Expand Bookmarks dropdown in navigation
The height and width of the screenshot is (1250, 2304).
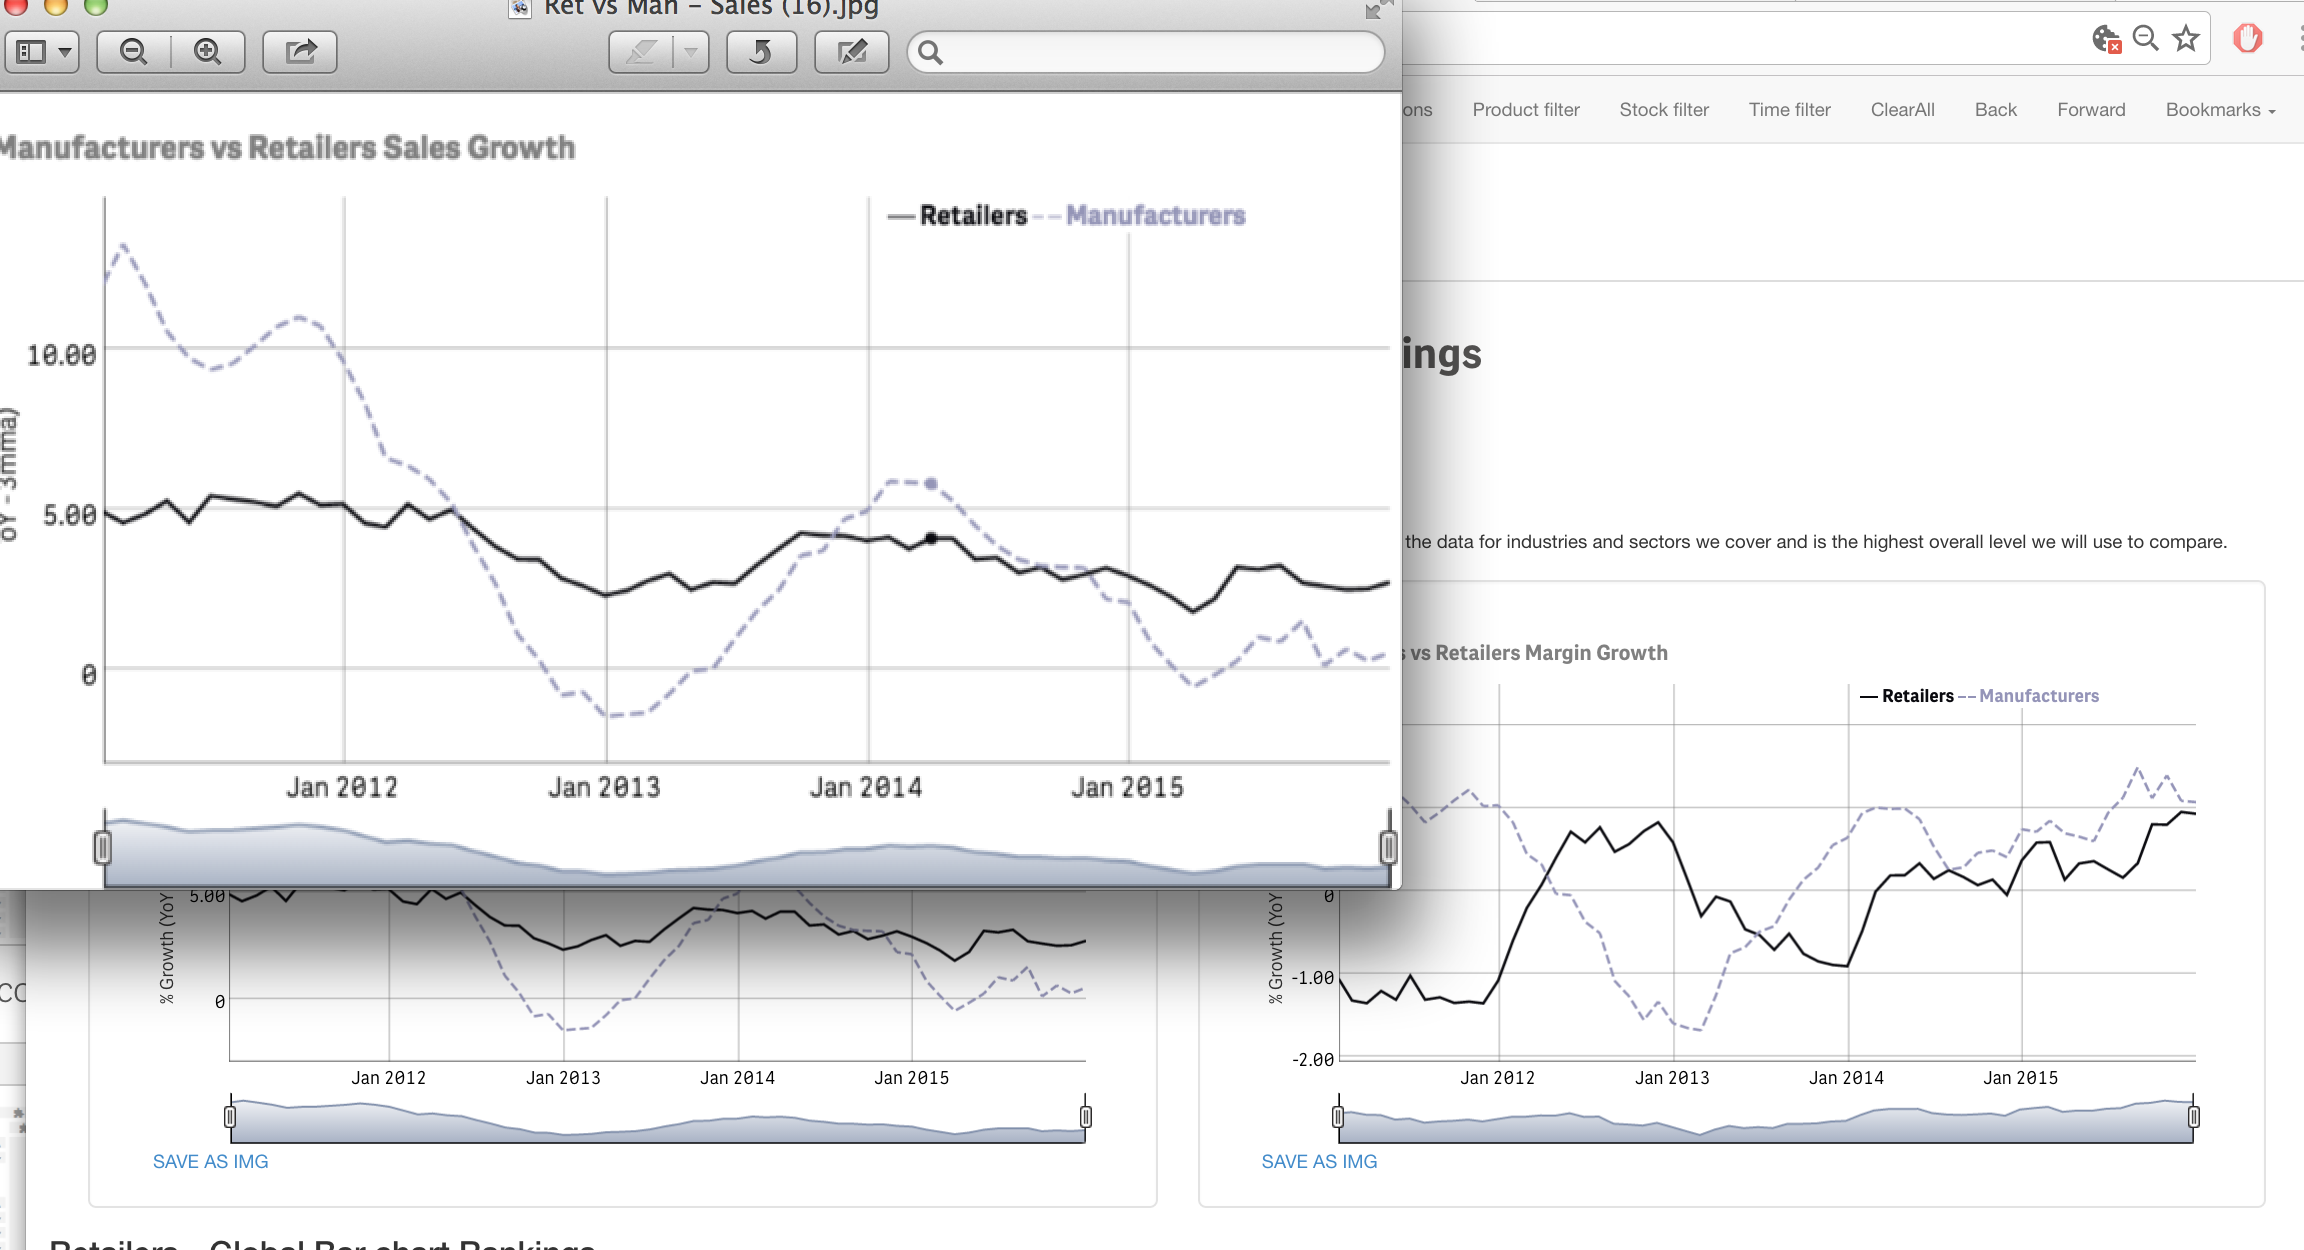point(2220,110)
